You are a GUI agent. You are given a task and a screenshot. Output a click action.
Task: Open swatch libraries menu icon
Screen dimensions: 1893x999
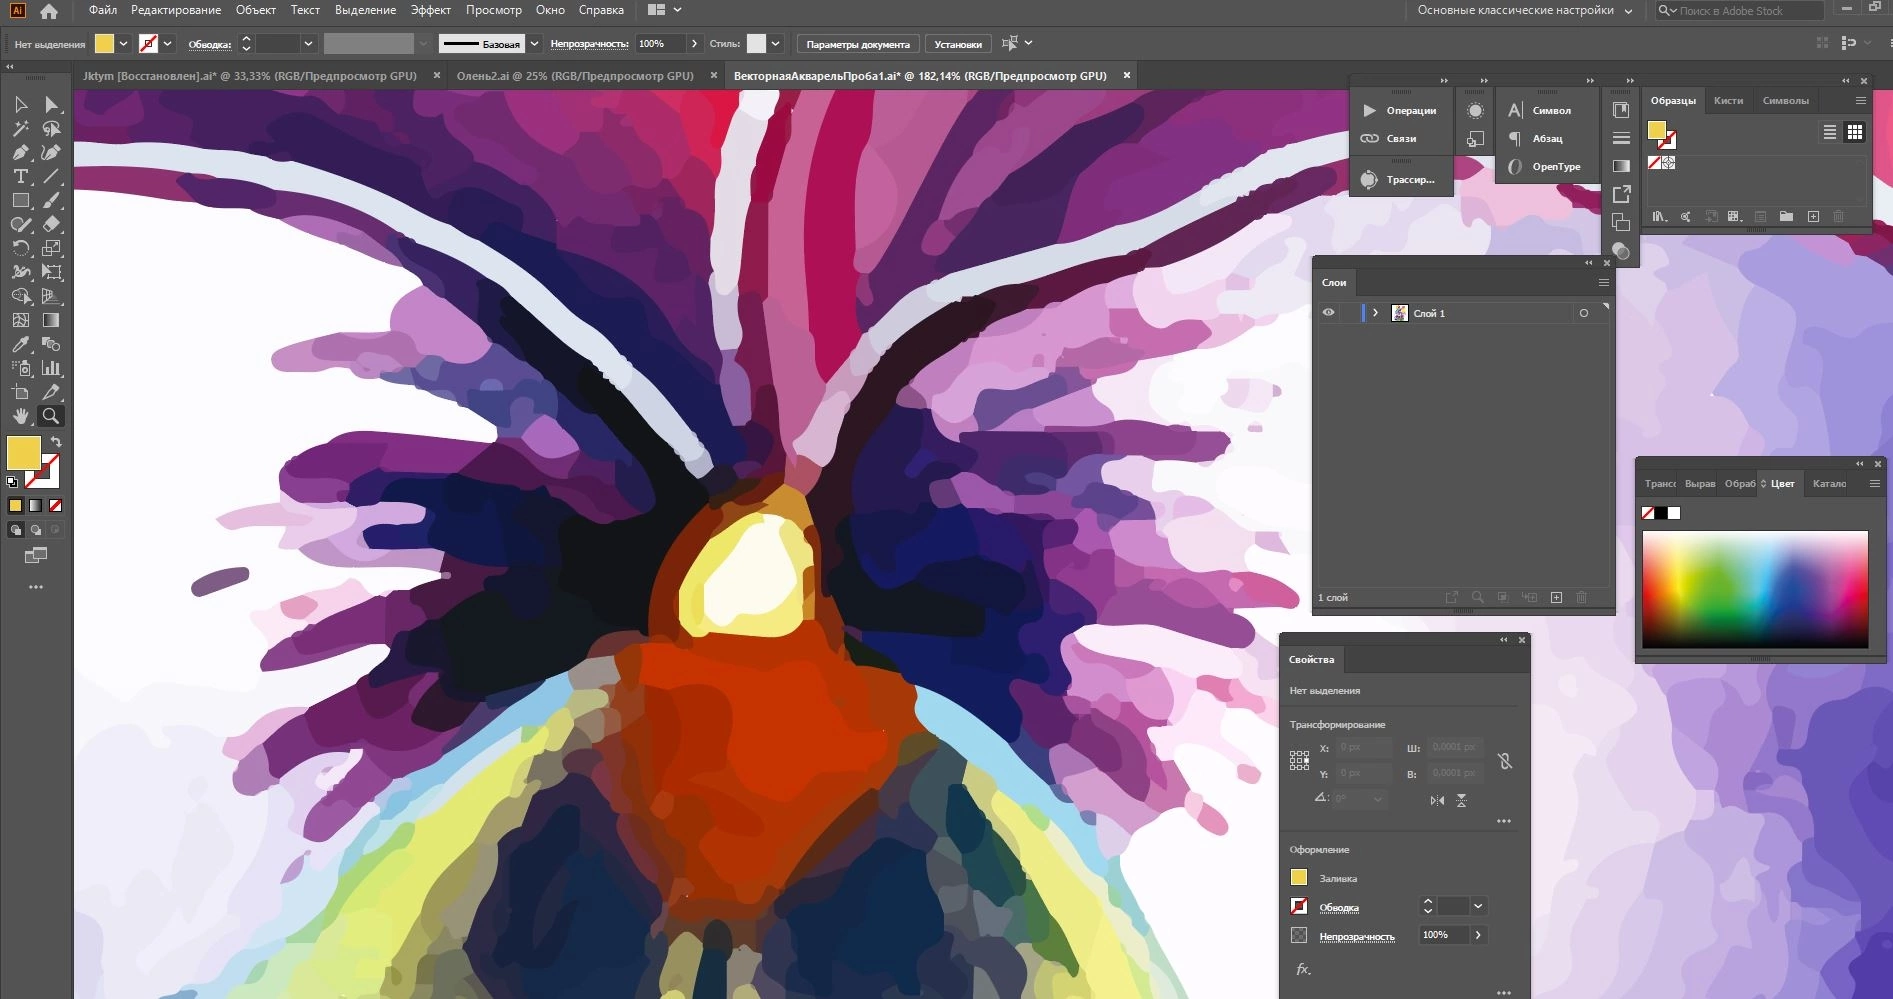[x=1659, y=216]
